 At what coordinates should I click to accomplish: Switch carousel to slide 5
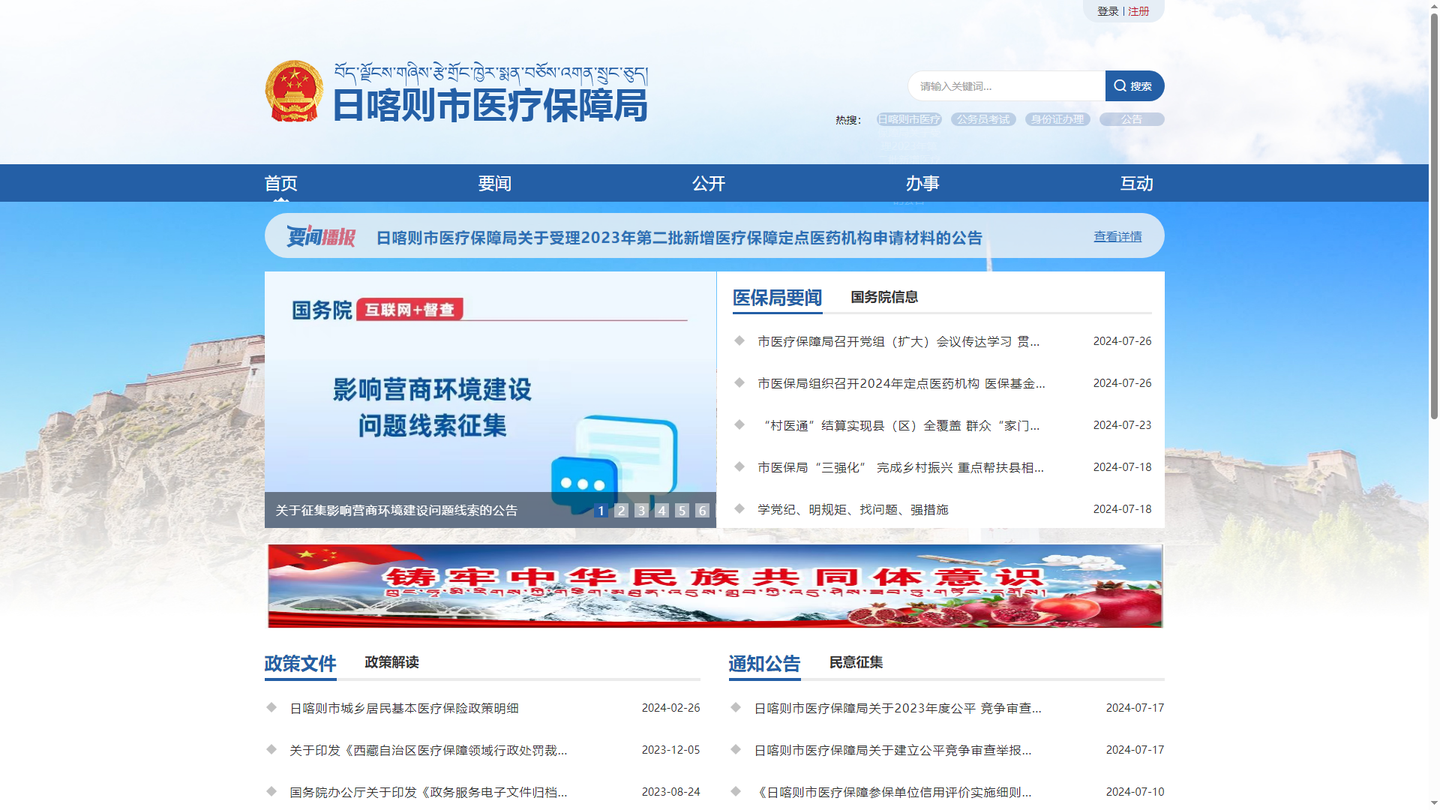click(682, 510)
